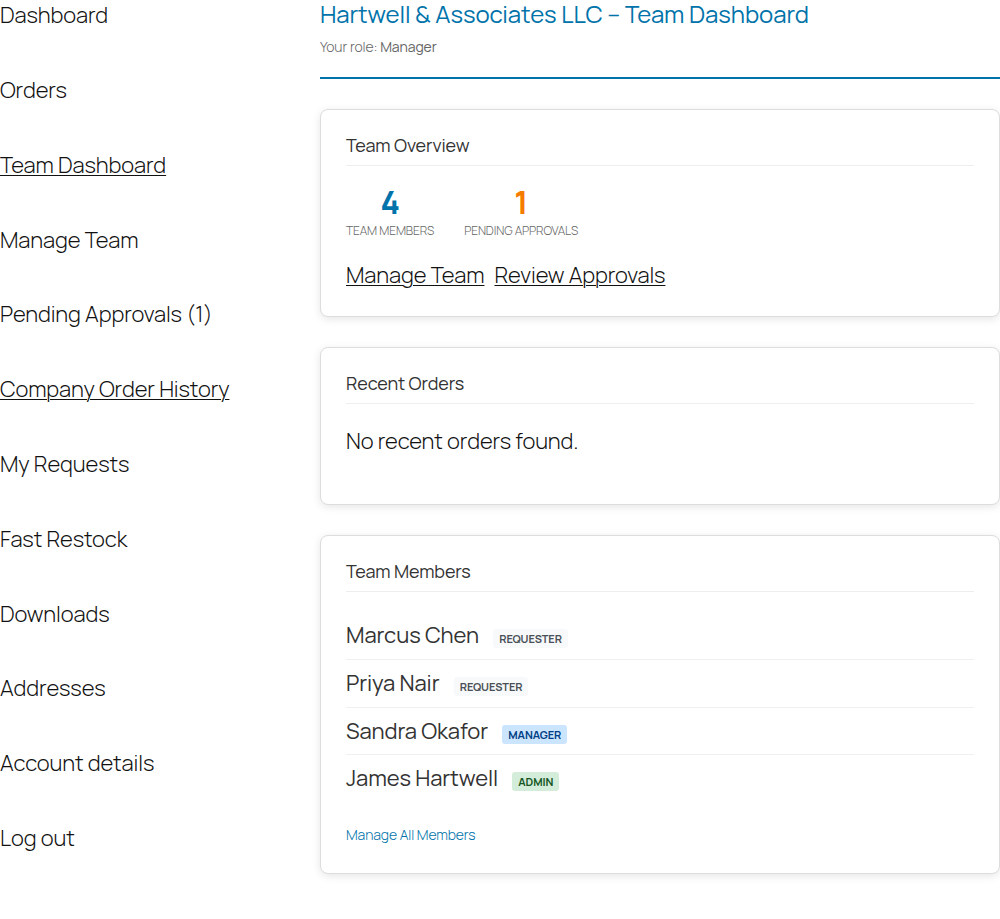Go to My Requests
1000x919 pixels.
[64, 464]
